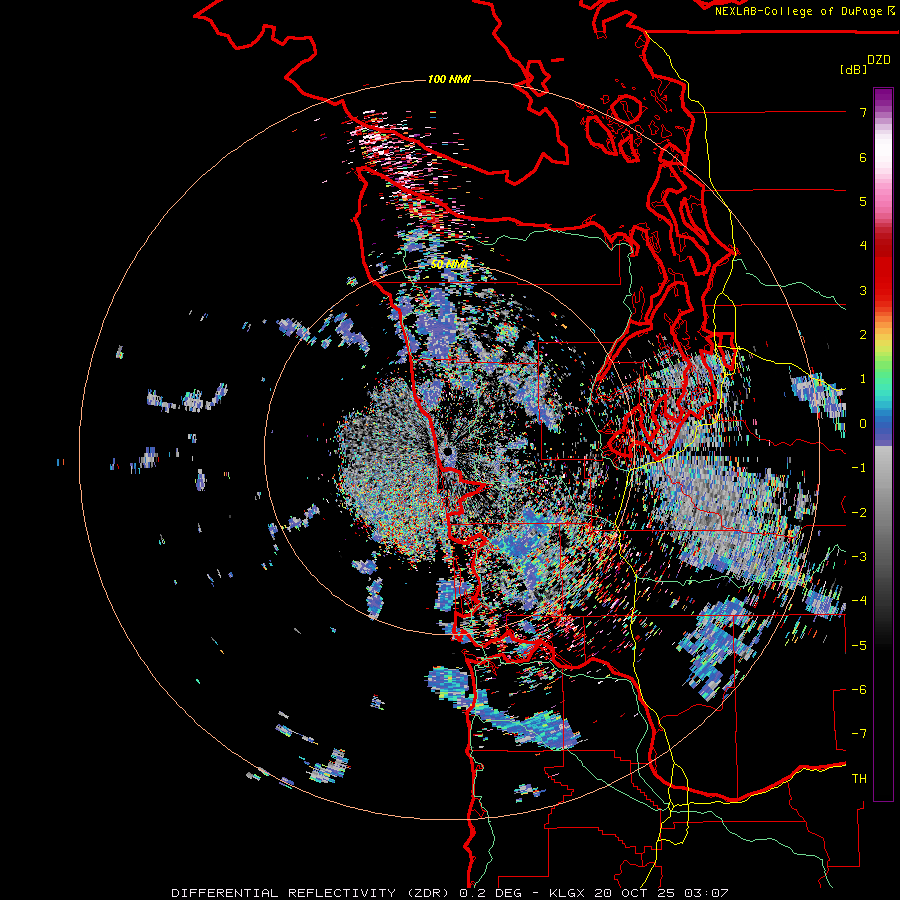Image resolution: width=900 pixels, height=900 pixels.
Task: Click the 7 value on color scale
Action: coord(863,112)
